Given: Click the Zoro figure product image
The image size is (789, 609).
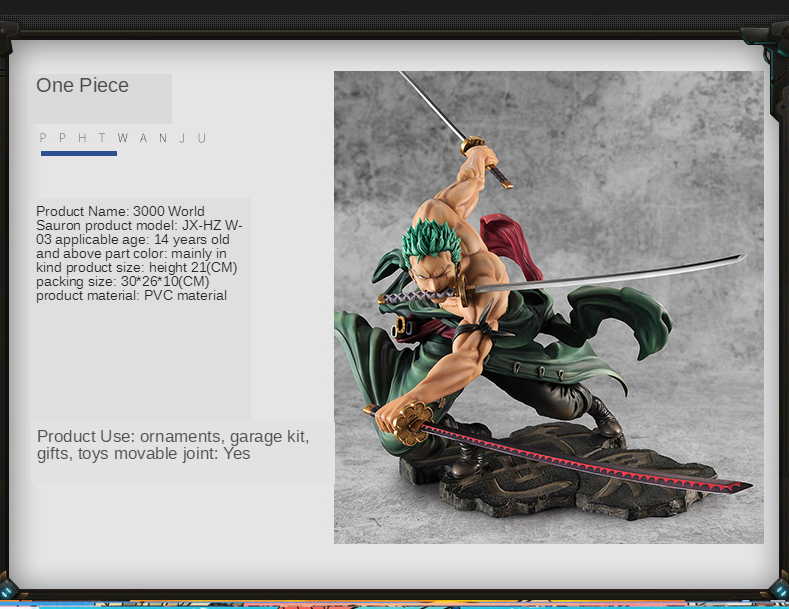Looking at the screenshot, I should 548,307.
